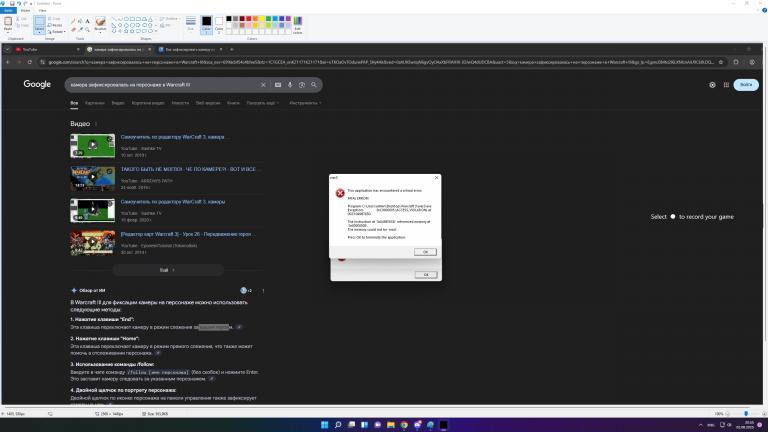Click the Save icon in Paint title bar
This screenshot has height=432, width=768.
12,3
